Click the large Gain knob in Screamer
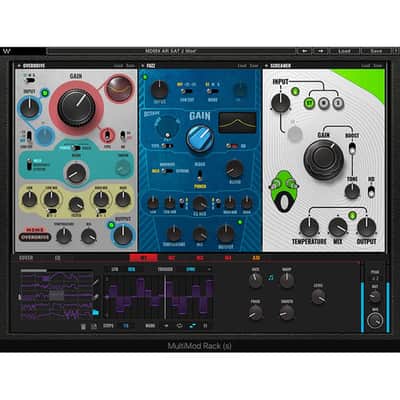This screenshot has height=400, width=400. (323, 160)
